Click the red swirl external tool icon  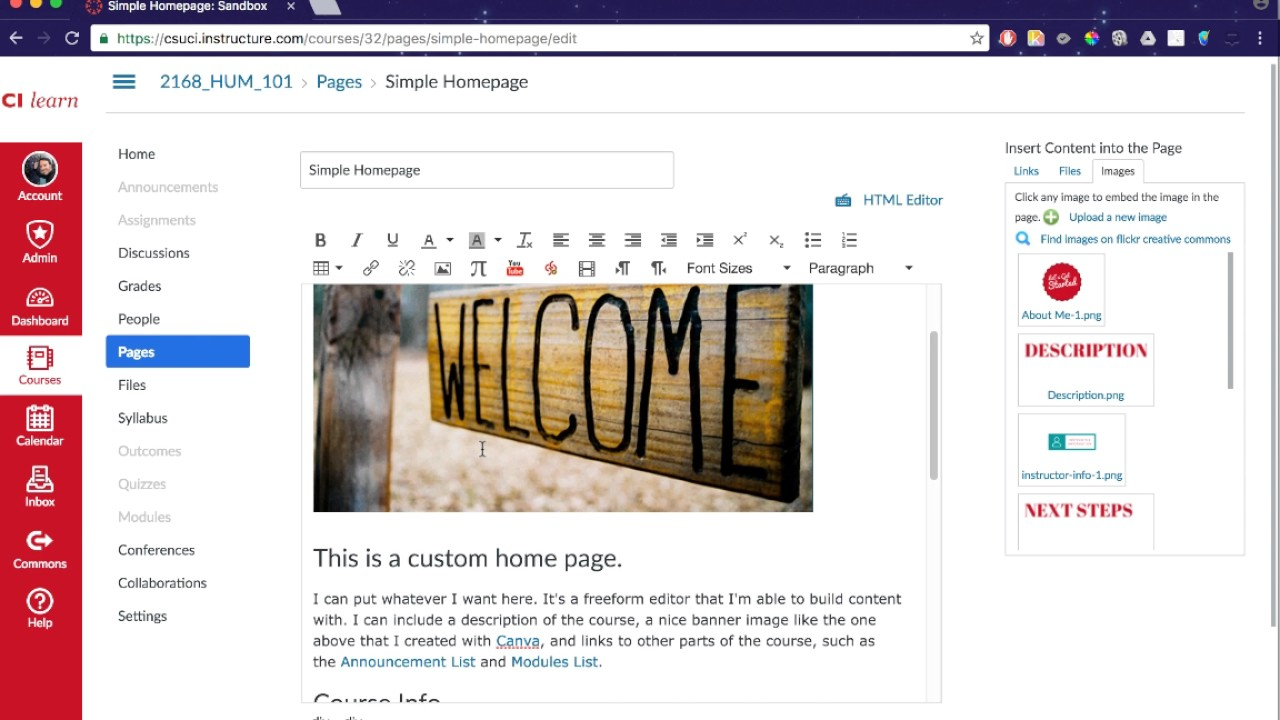pos(550,268)
